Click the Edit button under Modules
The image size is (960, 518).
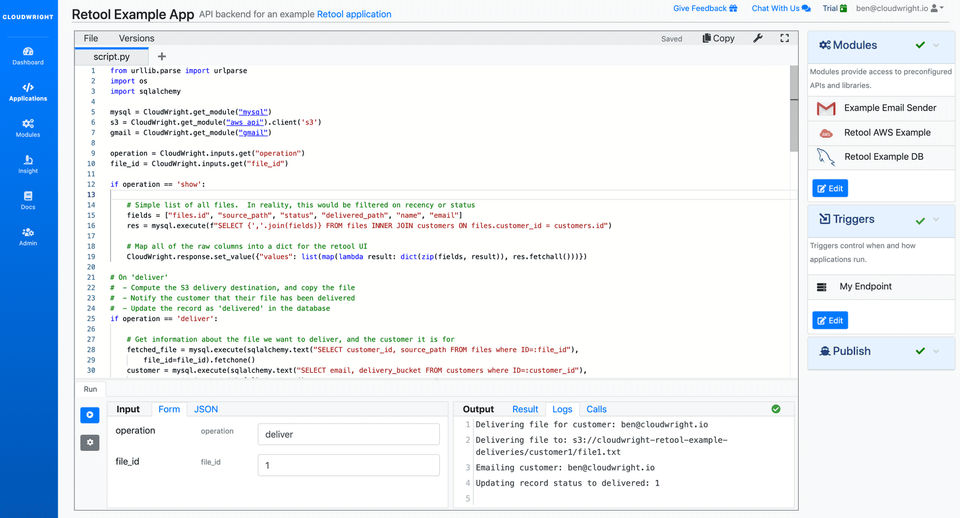coord(830,188)
